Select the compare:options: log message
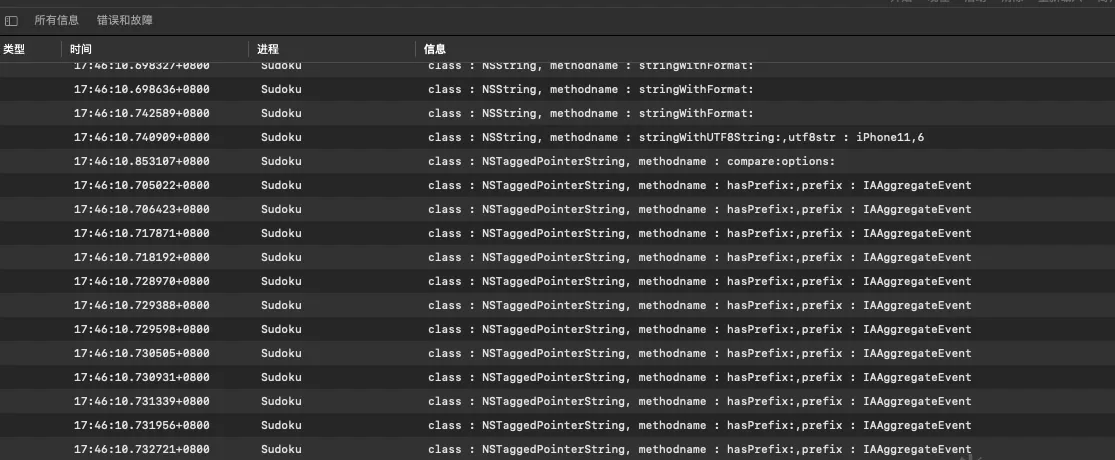The width and height of the screenshot is (1115, 460). coord(631,161)
